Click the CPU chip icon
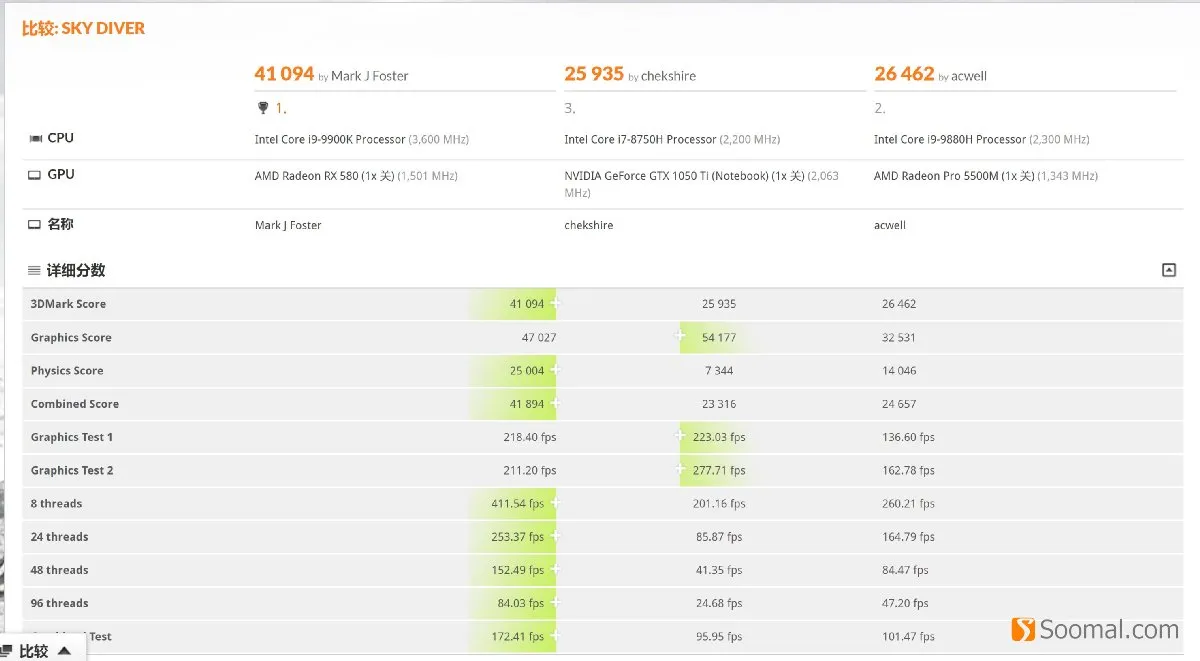This screenshot has height=661, width=1200. point(36,139)
